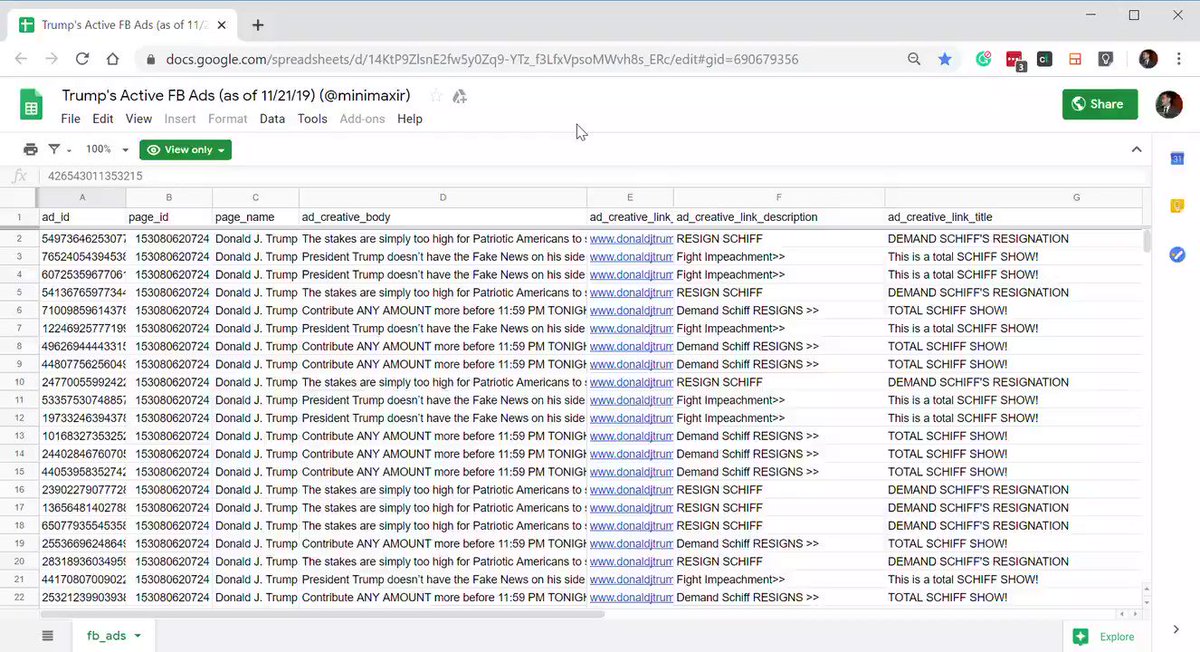The width and height of the screenshot is (1200, 652).
Task: Open the View only dropdown
Action: point(186,149)
